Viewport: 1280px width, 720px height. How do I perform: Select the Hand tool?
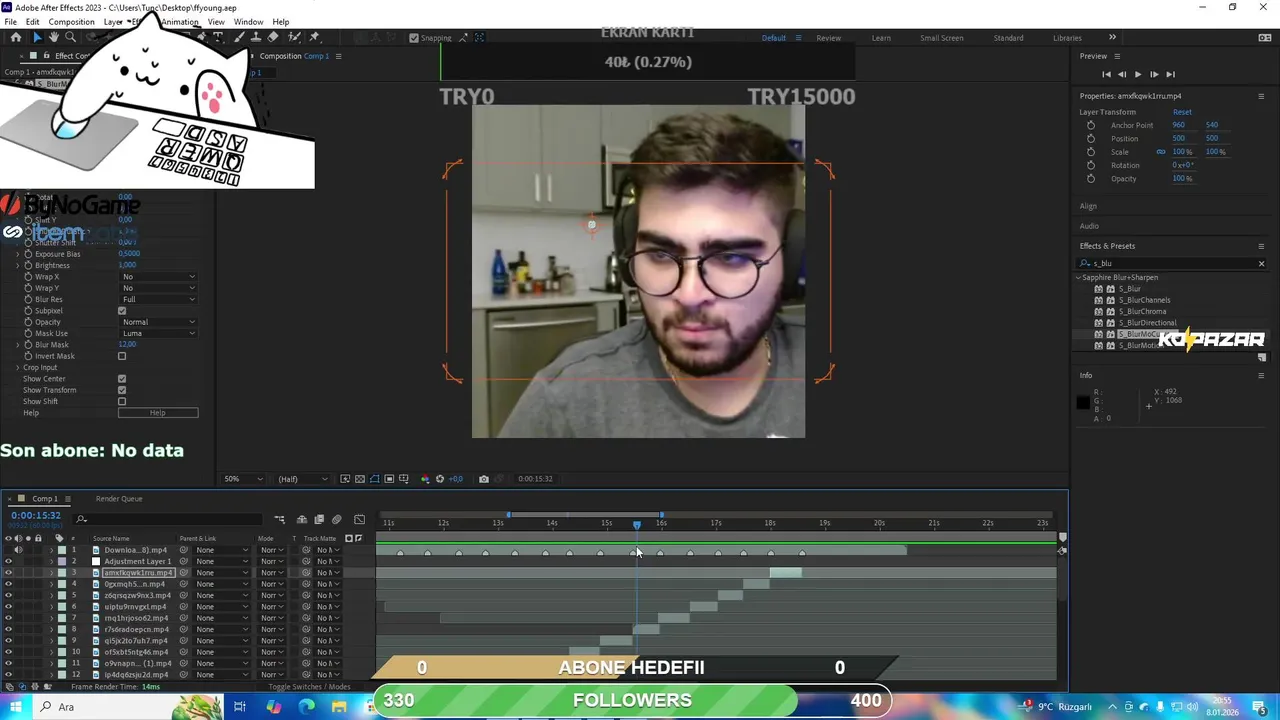(53, 37)
